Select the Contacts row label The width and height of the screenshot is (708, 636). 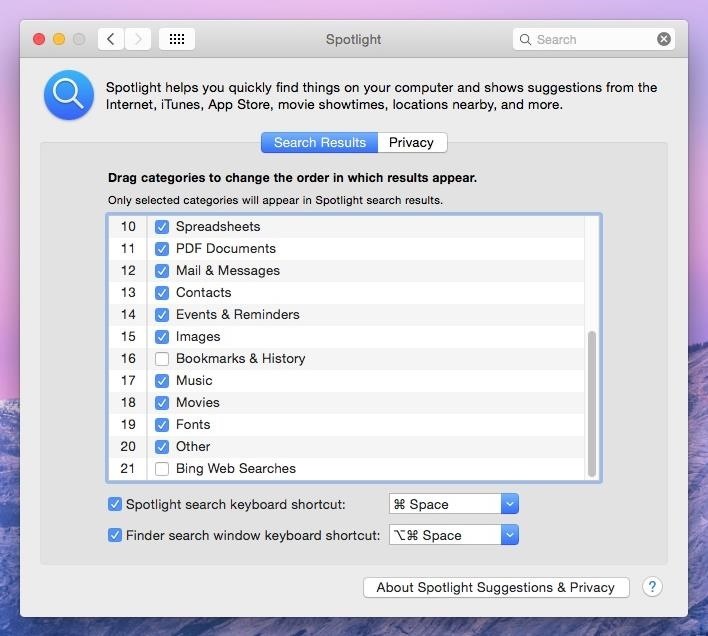pyautogui.click(x=204, y=293)
